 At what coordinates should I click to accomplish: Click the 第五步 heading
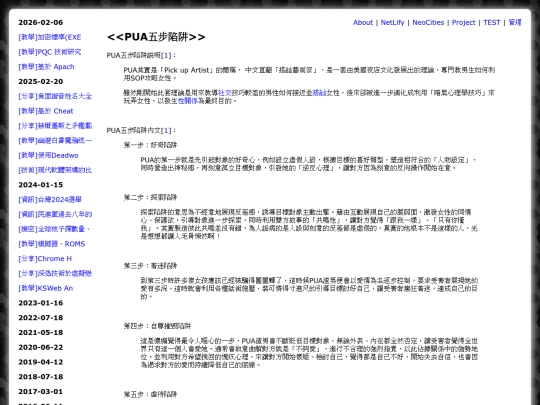click(x=150, y=394)
